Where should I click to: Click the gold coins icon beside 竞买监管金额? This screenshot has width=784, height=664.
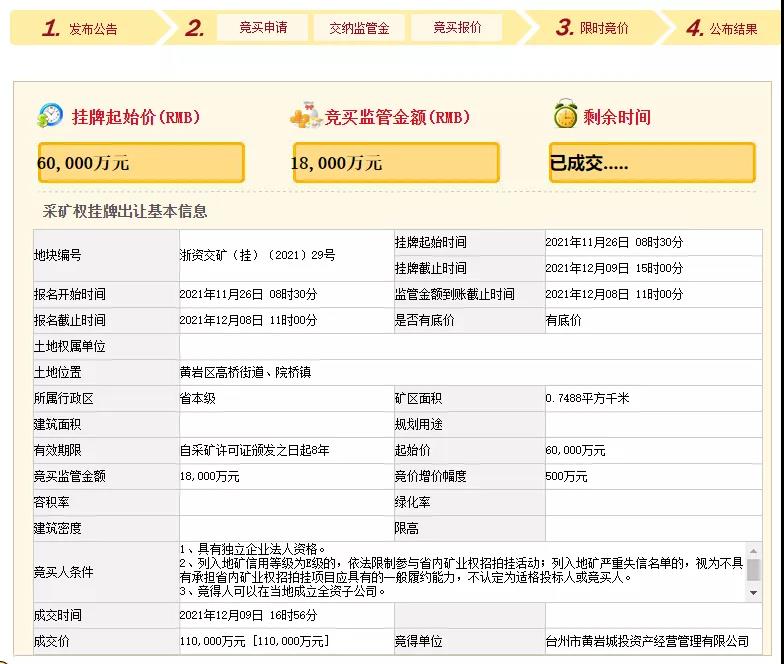(305, 117)
